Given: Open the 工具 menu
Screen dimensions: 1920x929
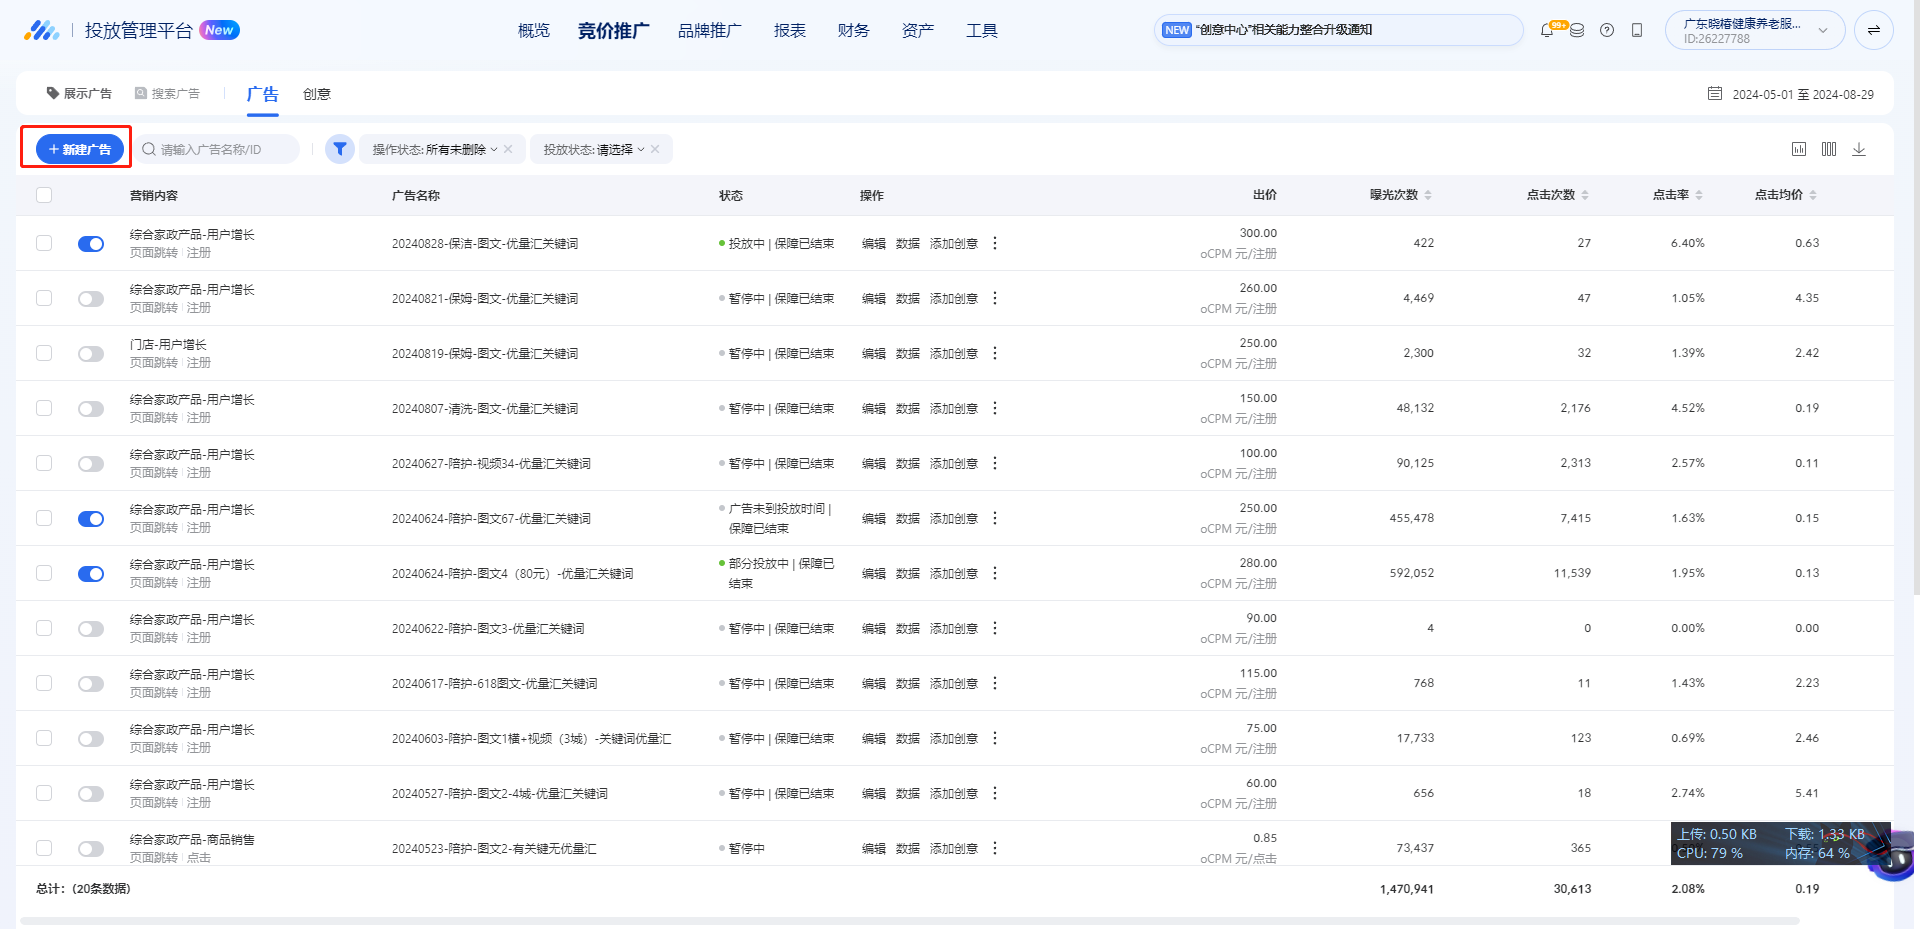Looking at the screenshot, I should [982, 31].
